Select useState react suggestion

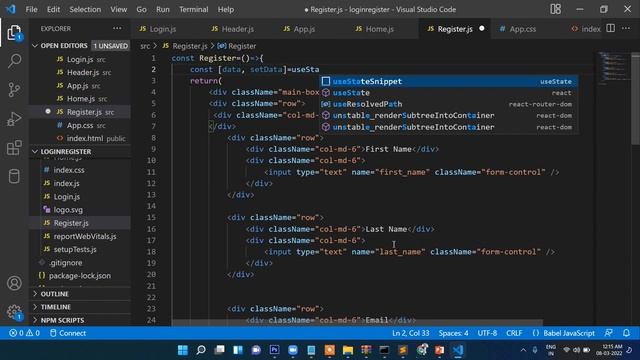448,93
